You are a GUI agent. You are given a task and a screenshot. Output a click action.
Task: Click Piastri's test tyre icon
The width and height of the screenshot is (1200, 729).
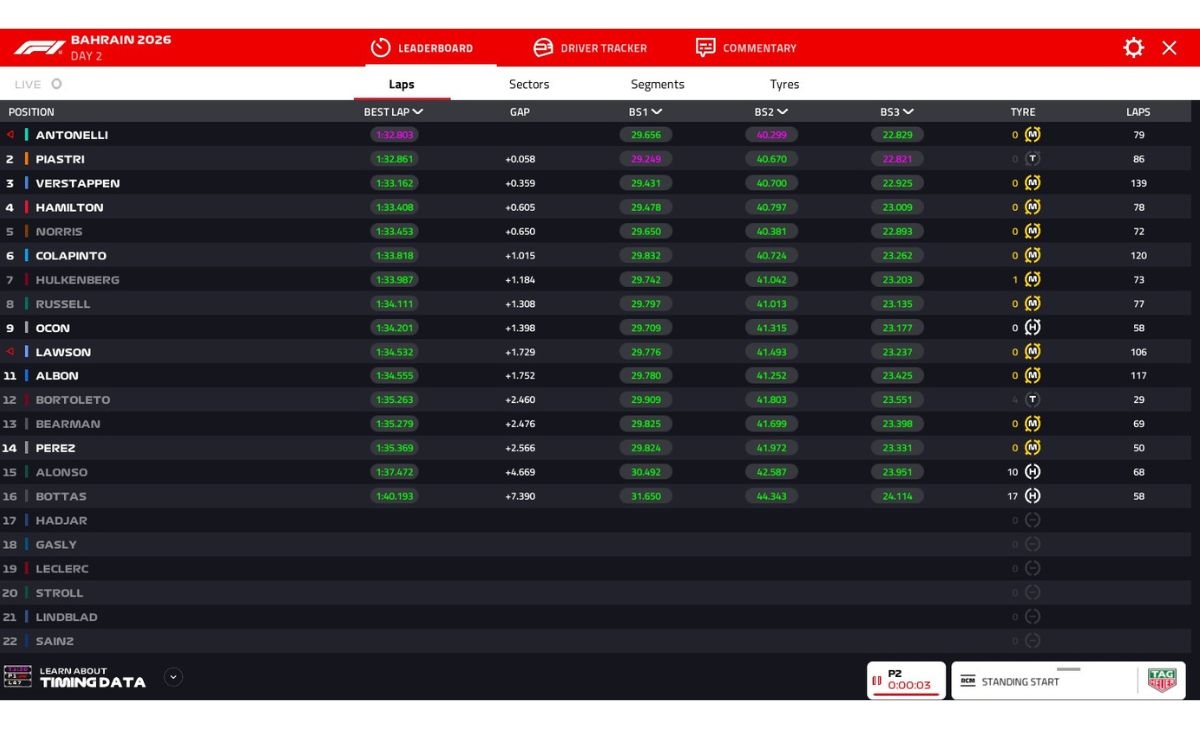point(1032,158)
